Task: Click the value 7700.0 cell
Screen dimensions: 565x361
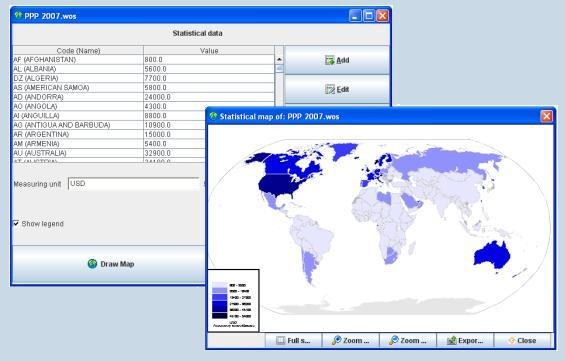Action: point(209,78)
